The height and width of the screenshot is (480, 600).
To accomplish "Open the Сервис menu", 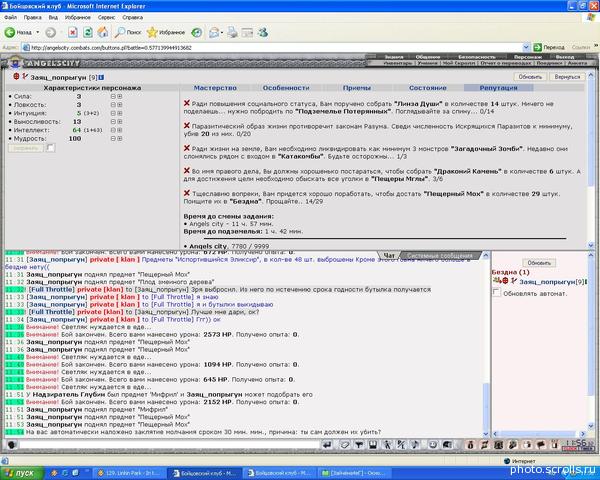I will [106, 18].
